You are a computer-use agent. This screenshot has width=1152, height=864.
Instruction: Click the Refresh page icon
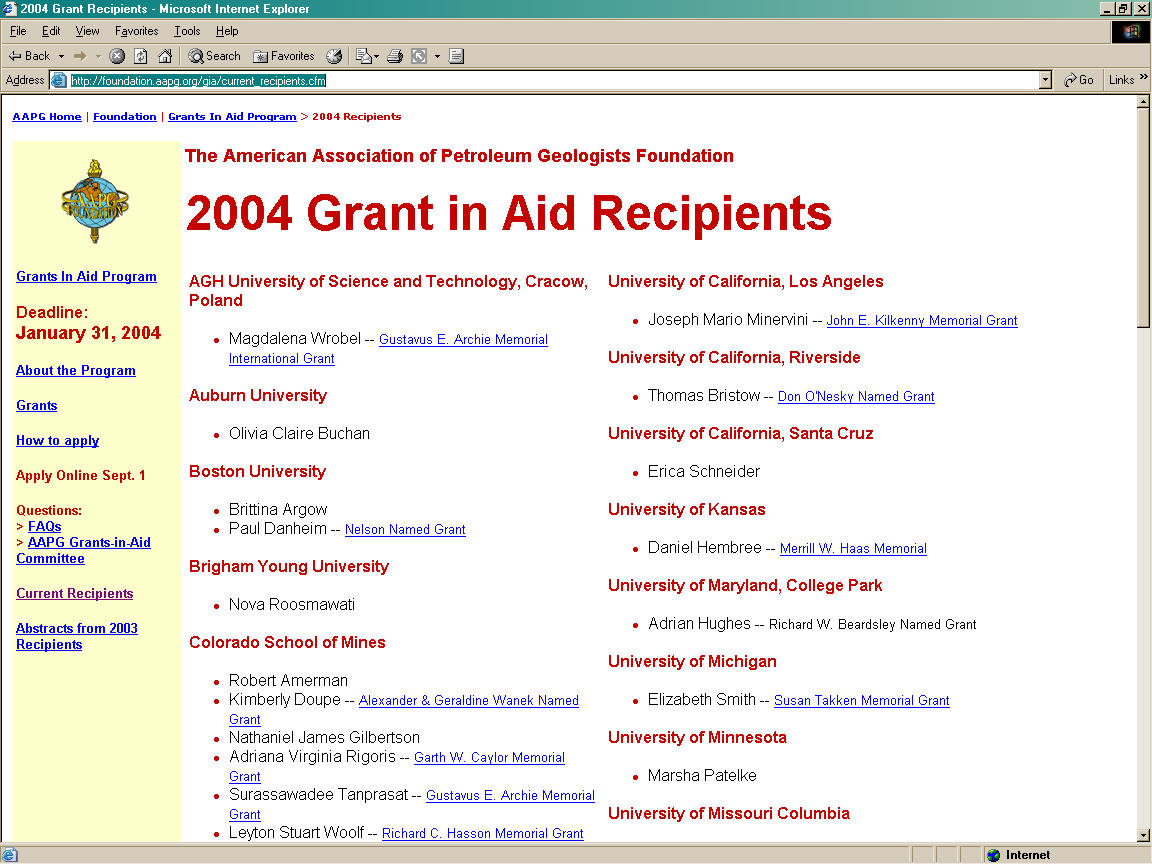[x=141, y=56]
